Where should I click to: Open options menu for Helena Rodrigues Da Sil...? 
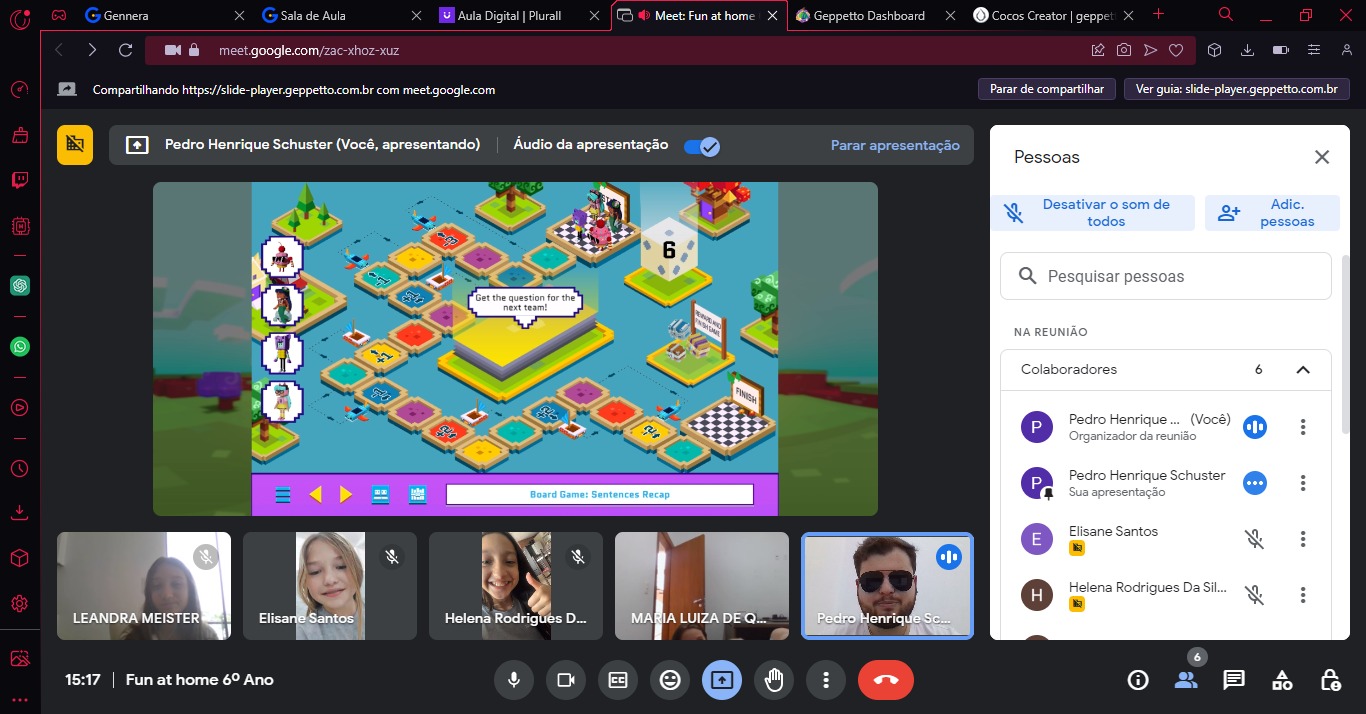click(1303, 595)
